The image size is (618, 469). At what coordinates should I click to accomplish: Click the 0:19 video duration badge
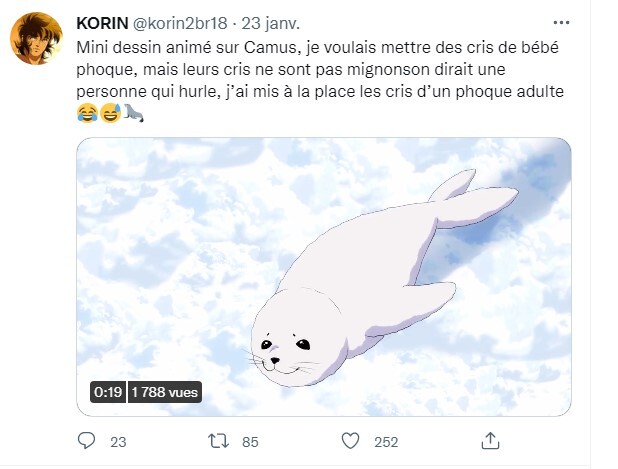106,392
